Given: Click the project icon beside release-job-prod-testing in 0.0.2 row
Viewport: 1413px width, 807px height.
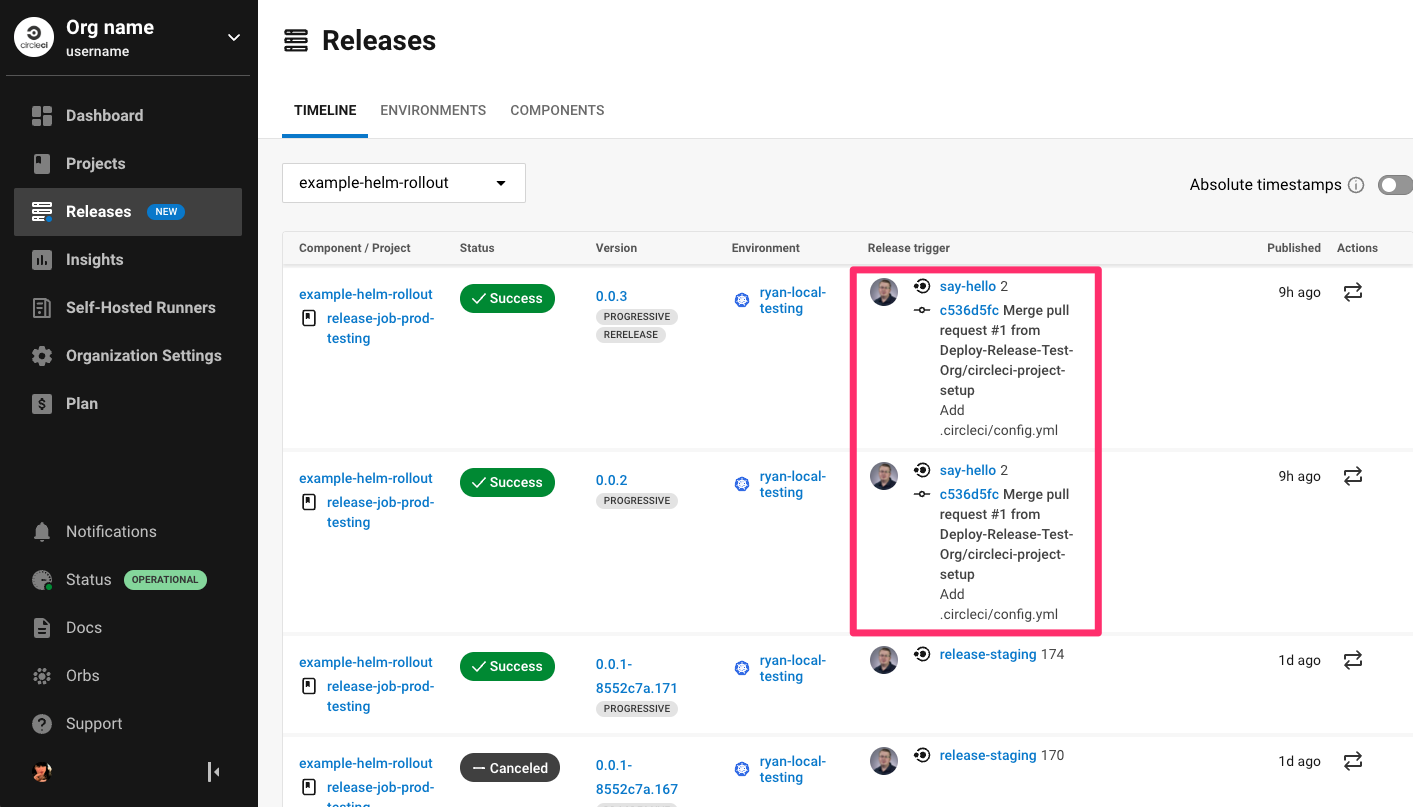Looking at the screenshot, I should tap(309, 503).
